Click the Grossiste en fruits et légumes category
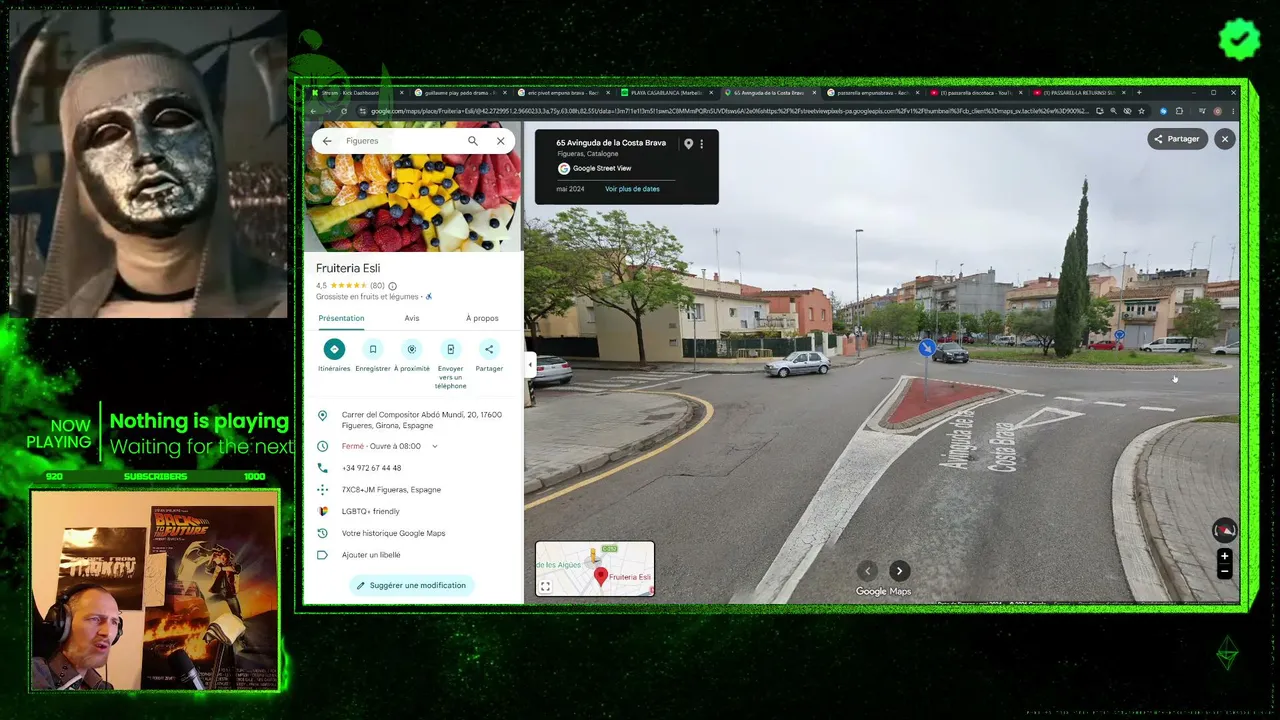Viewport: 1280px width, 720px height. 369,297
